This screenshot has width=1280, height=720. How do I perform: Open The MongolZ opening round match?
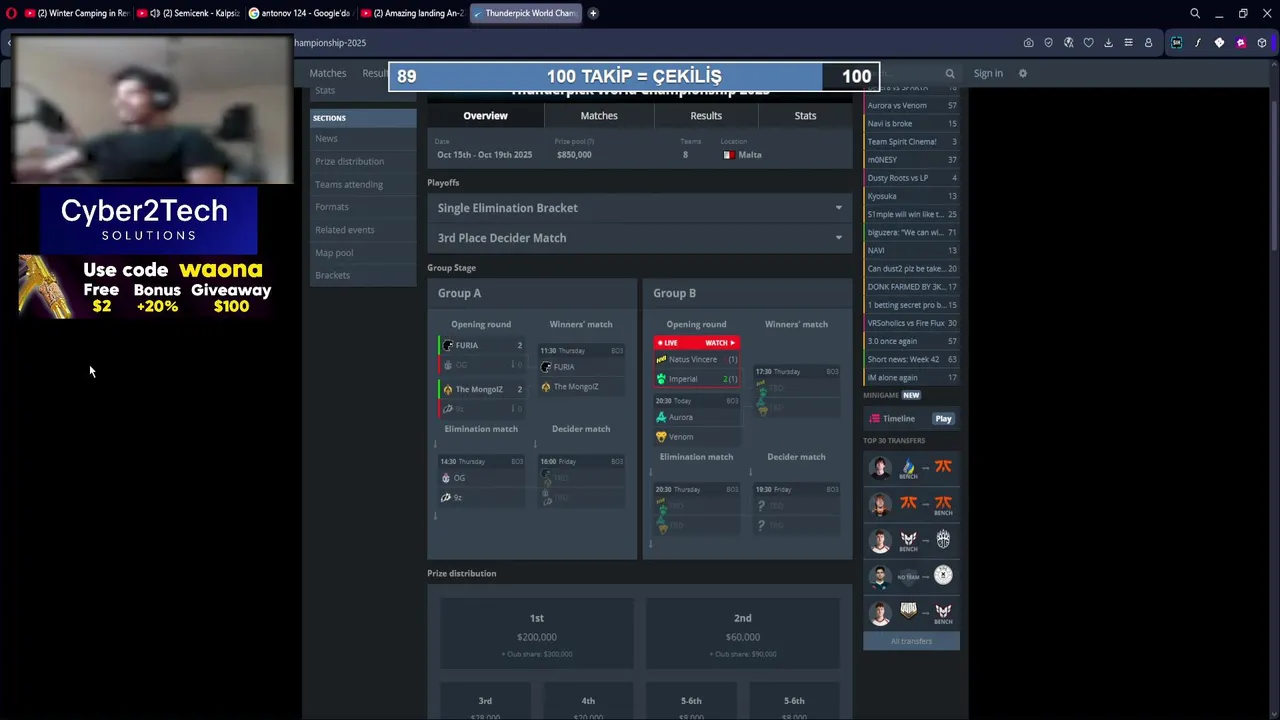point(482,399)
